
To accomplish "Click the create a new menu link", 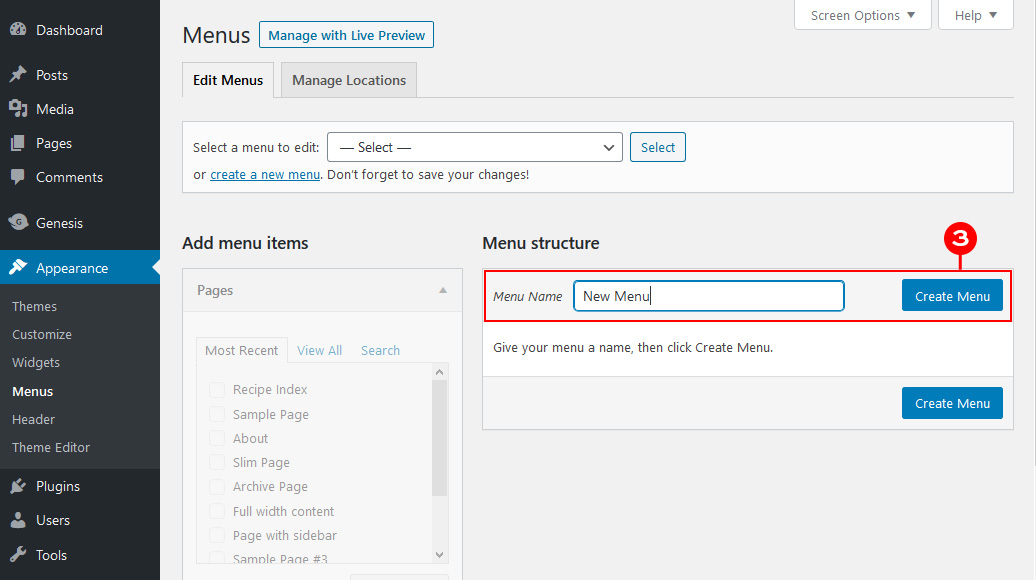I will (x=265, y=174).
